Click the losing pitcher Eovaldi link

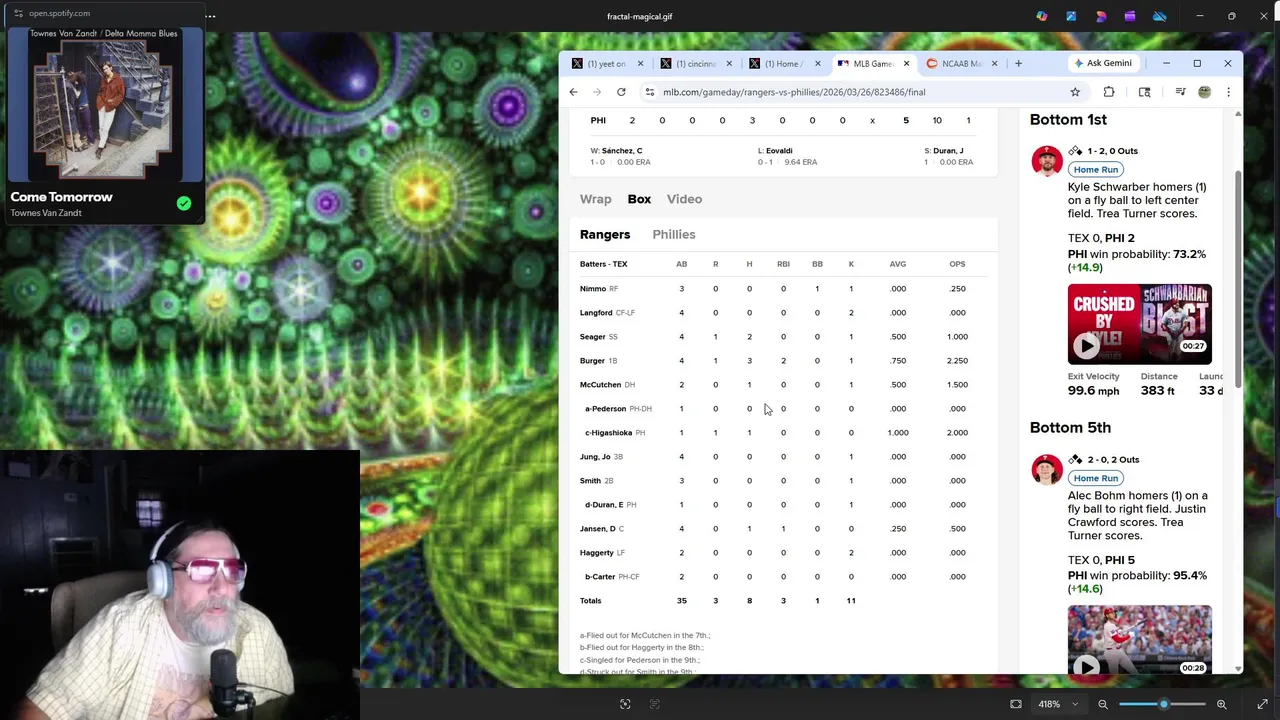point(779,151)
